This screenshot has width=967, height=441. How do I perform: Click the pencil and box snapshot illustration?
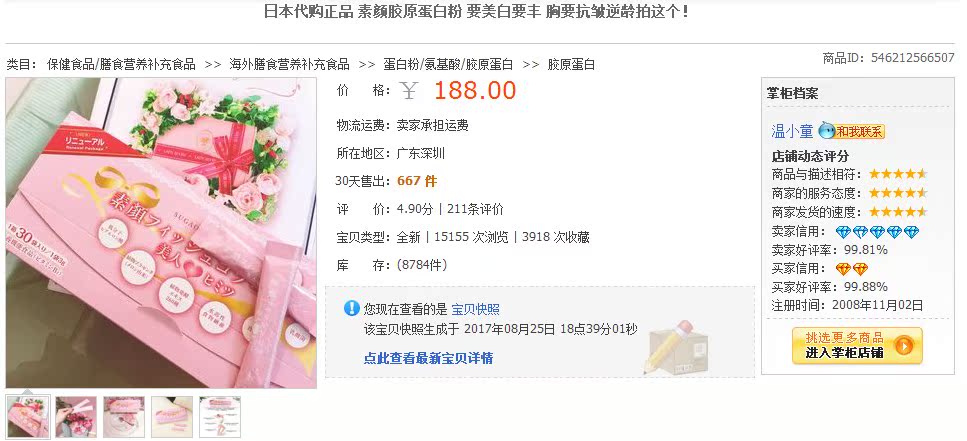coord(675,347)
